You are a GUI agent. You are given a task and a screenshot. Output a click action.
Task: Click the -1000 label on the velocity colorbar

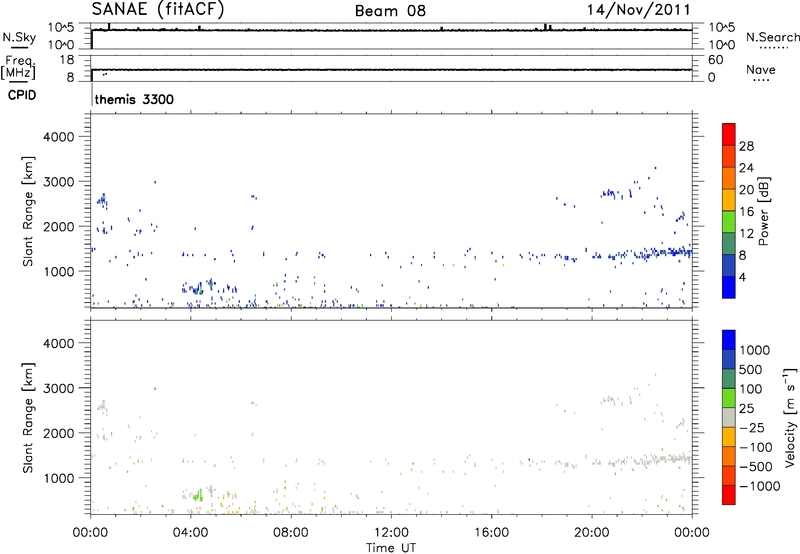click(760, 486)
